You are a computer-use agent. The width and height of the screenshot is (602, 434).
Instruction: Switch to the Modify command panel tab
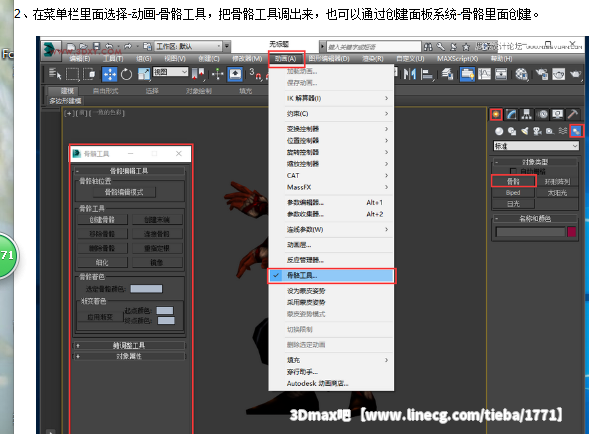511,114
